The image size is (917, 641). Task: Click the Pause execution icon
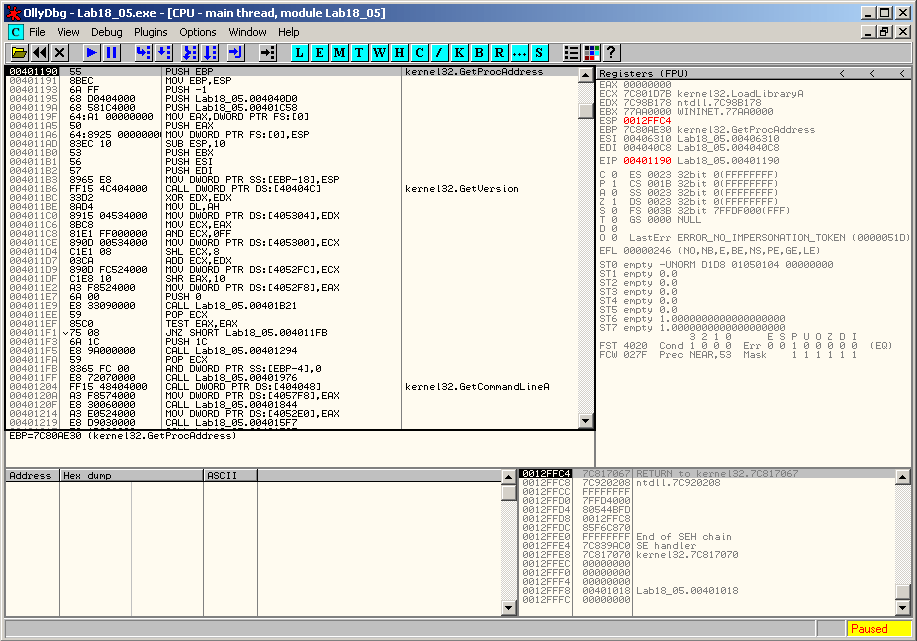pyautogui.click(x=111, y=52)
